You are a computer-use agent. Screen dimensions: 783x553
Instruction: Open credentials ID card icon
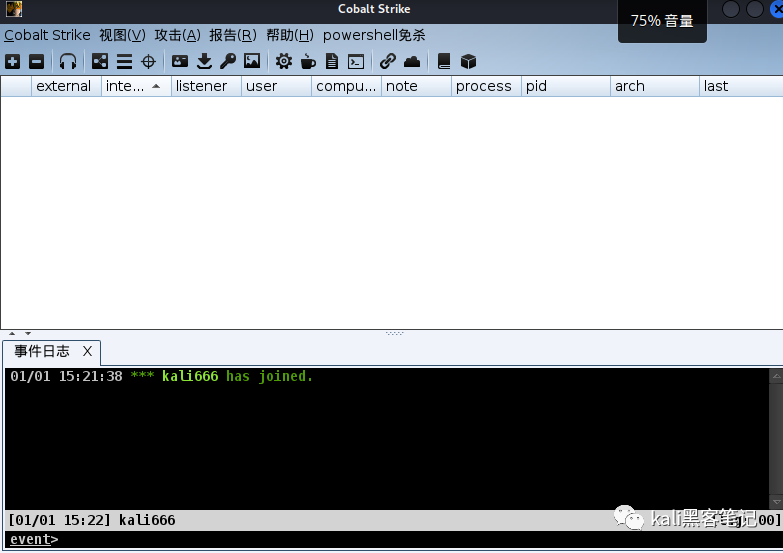pyautogui.click(x=180, y=61)
